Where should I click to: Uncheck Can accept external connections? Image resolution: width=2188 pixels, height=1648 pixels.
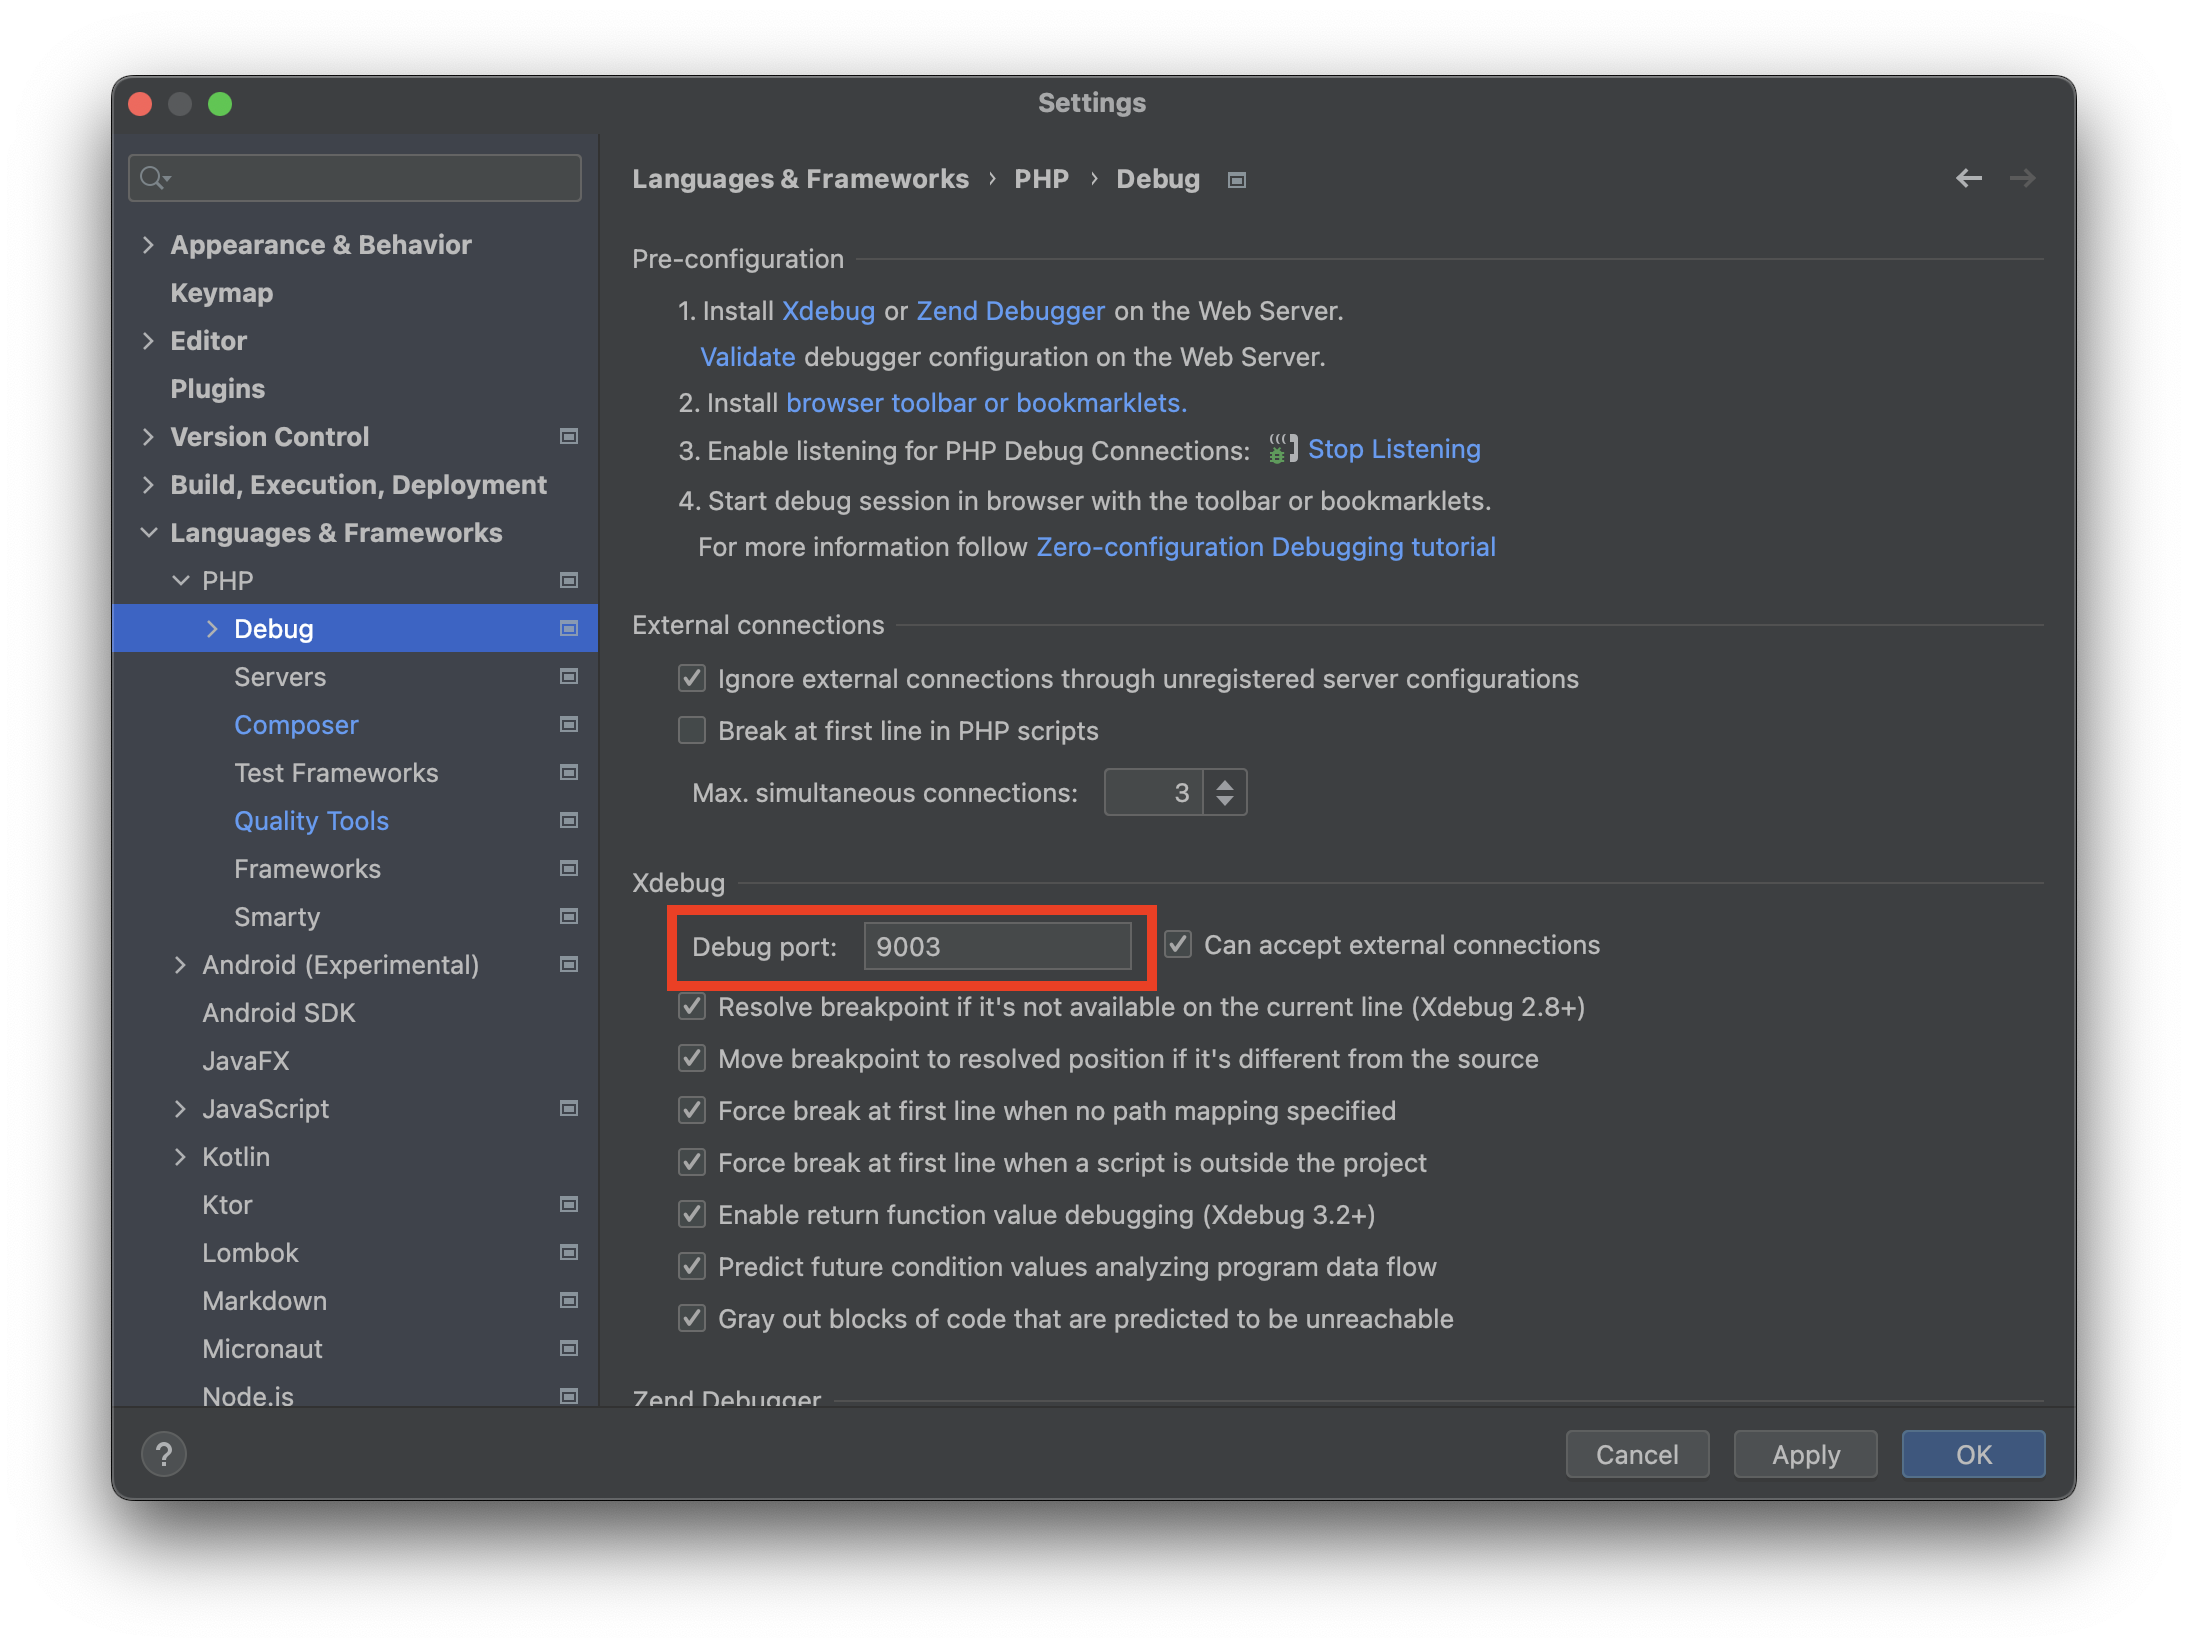tap(1178, 945)
